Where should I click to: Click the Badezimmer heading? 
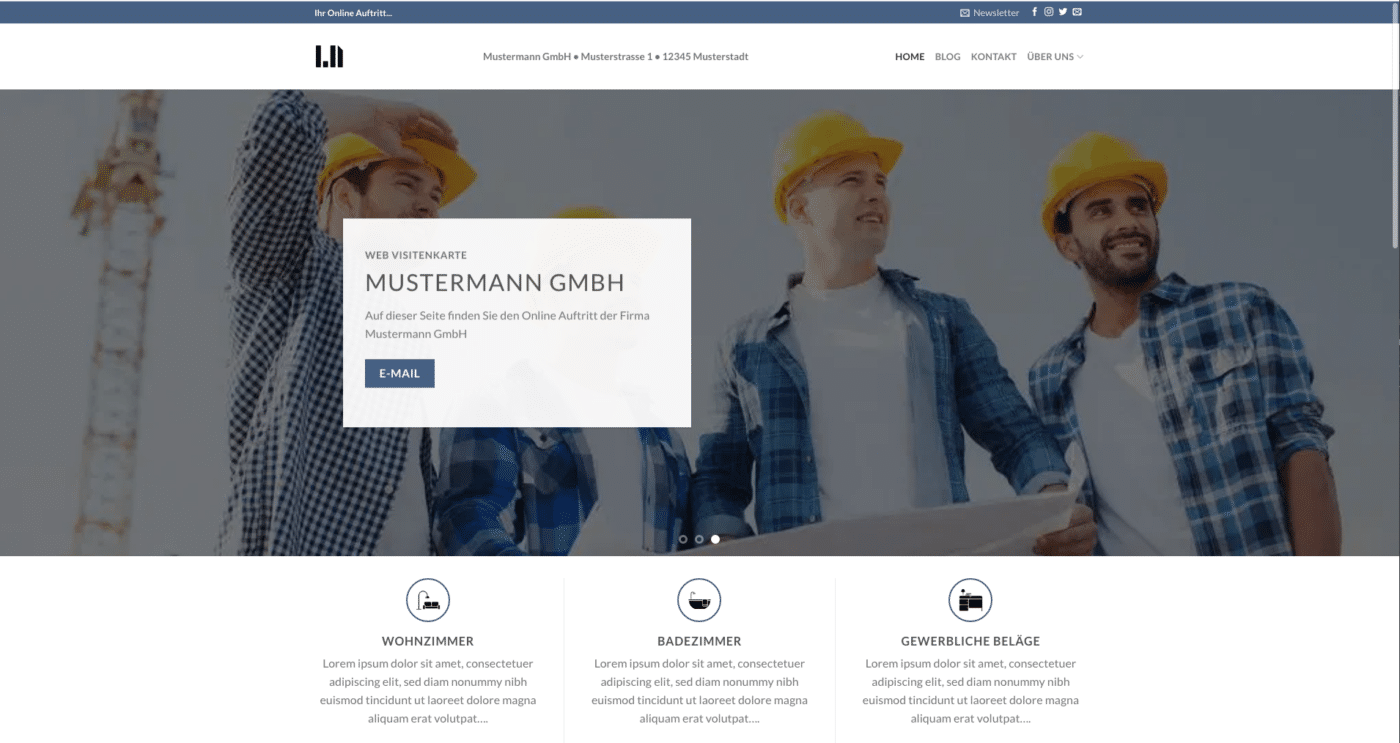pos(699,641)
